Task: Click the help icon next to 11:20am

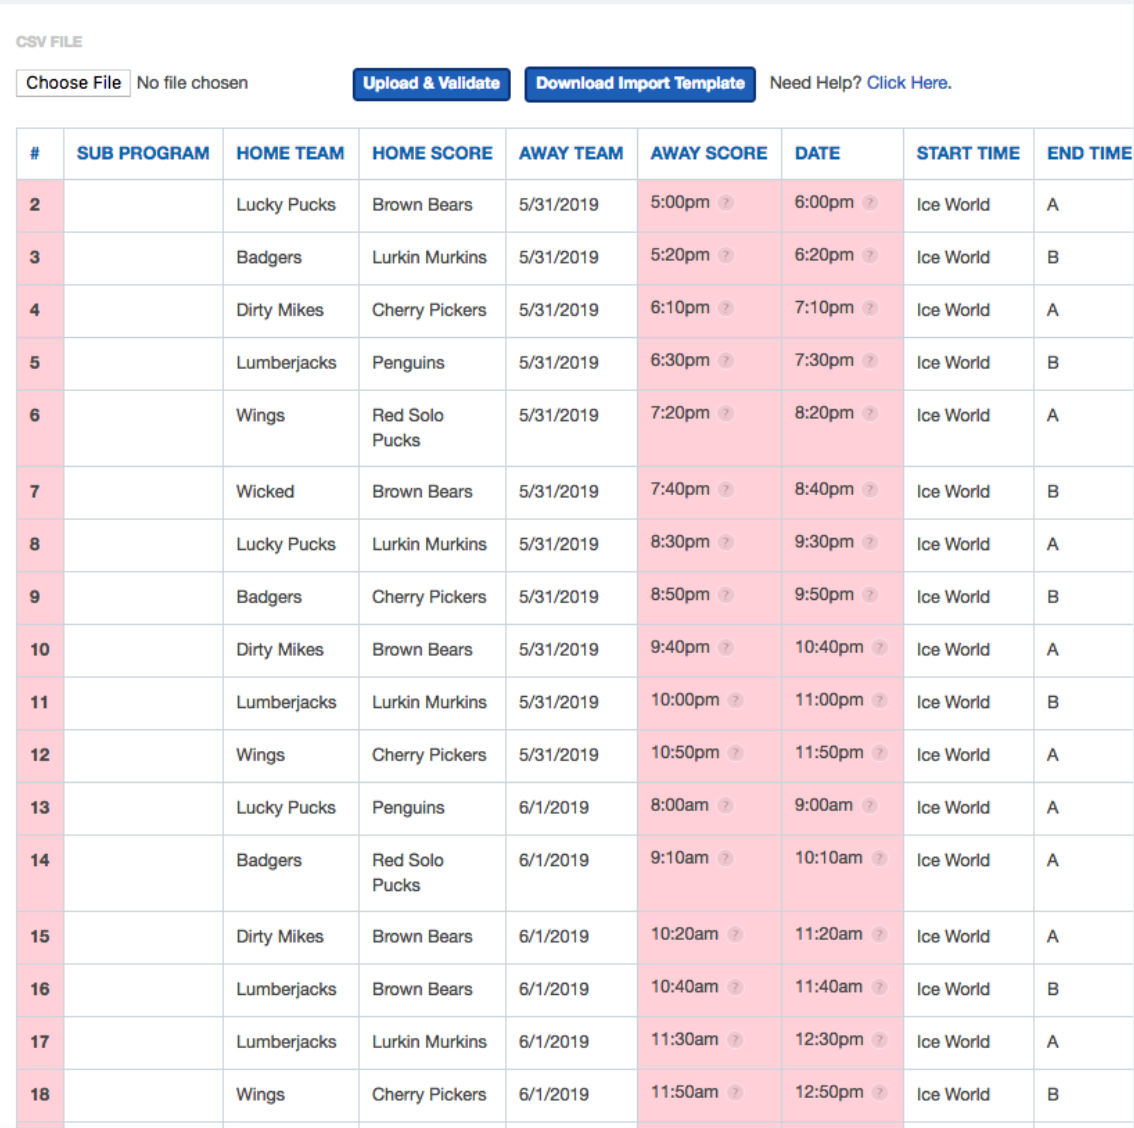Action: [x=879, y=935]
